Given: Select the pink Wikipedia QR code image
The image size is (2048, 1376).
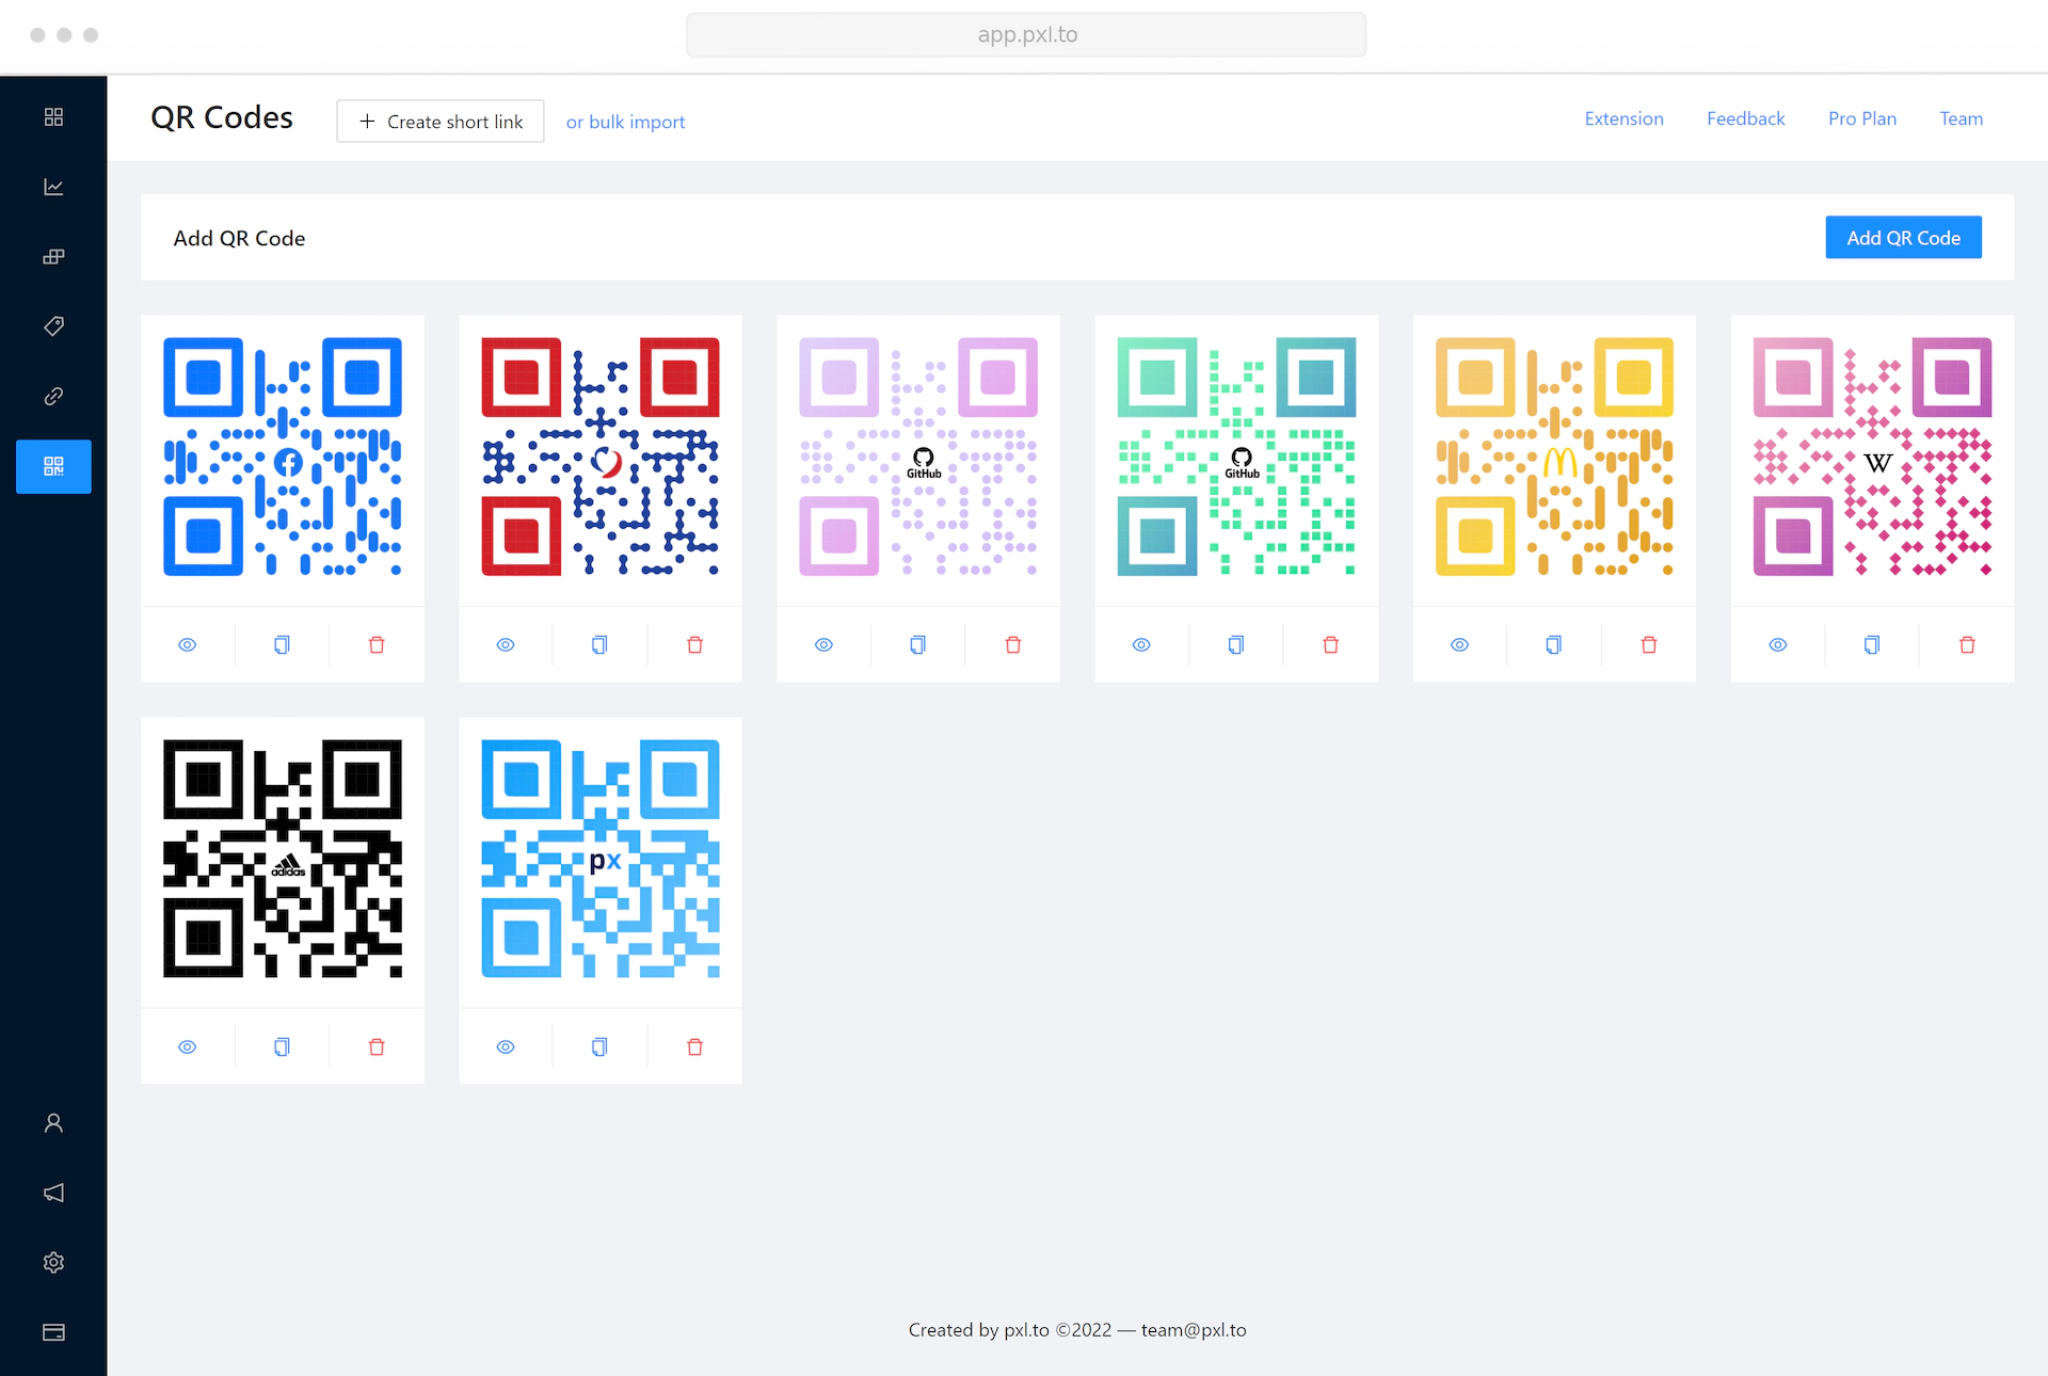Looking at the screenshot, I should click(1872, 456).
